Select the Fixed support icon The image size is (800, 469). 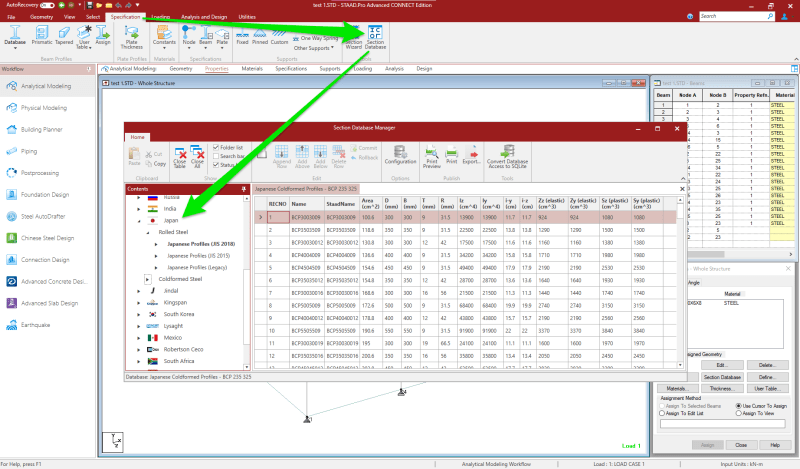point(242,37)
